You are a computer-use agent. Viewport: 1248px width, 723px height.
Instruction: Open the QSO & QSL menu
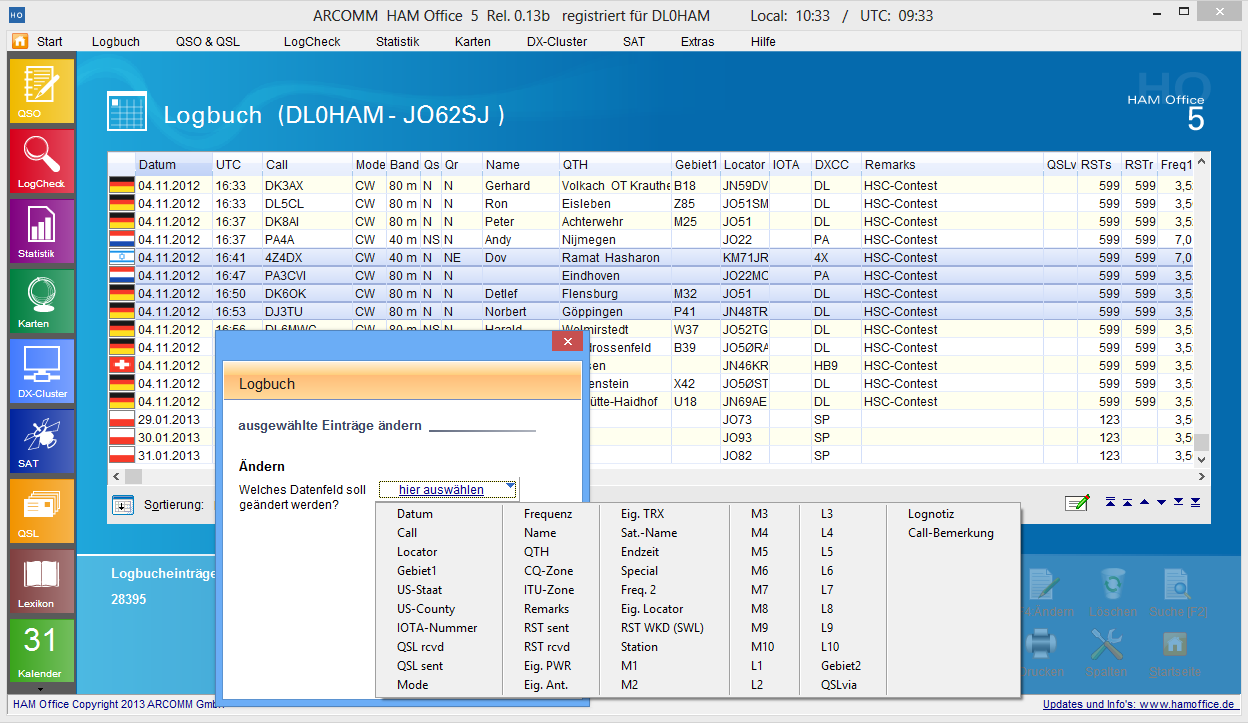point(208,42)
